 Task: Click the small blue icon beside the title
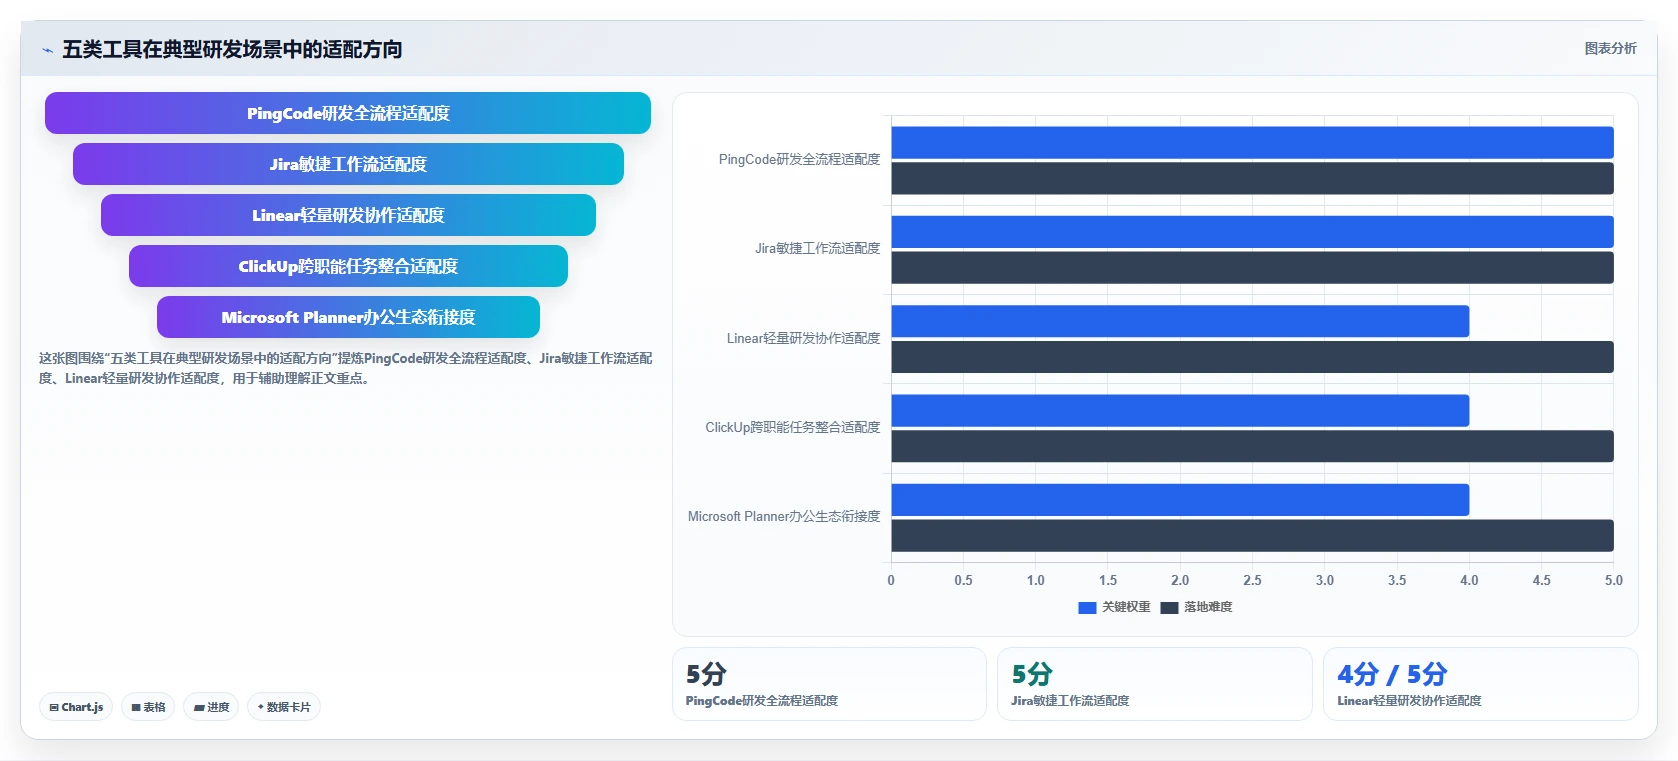point(47,50)
